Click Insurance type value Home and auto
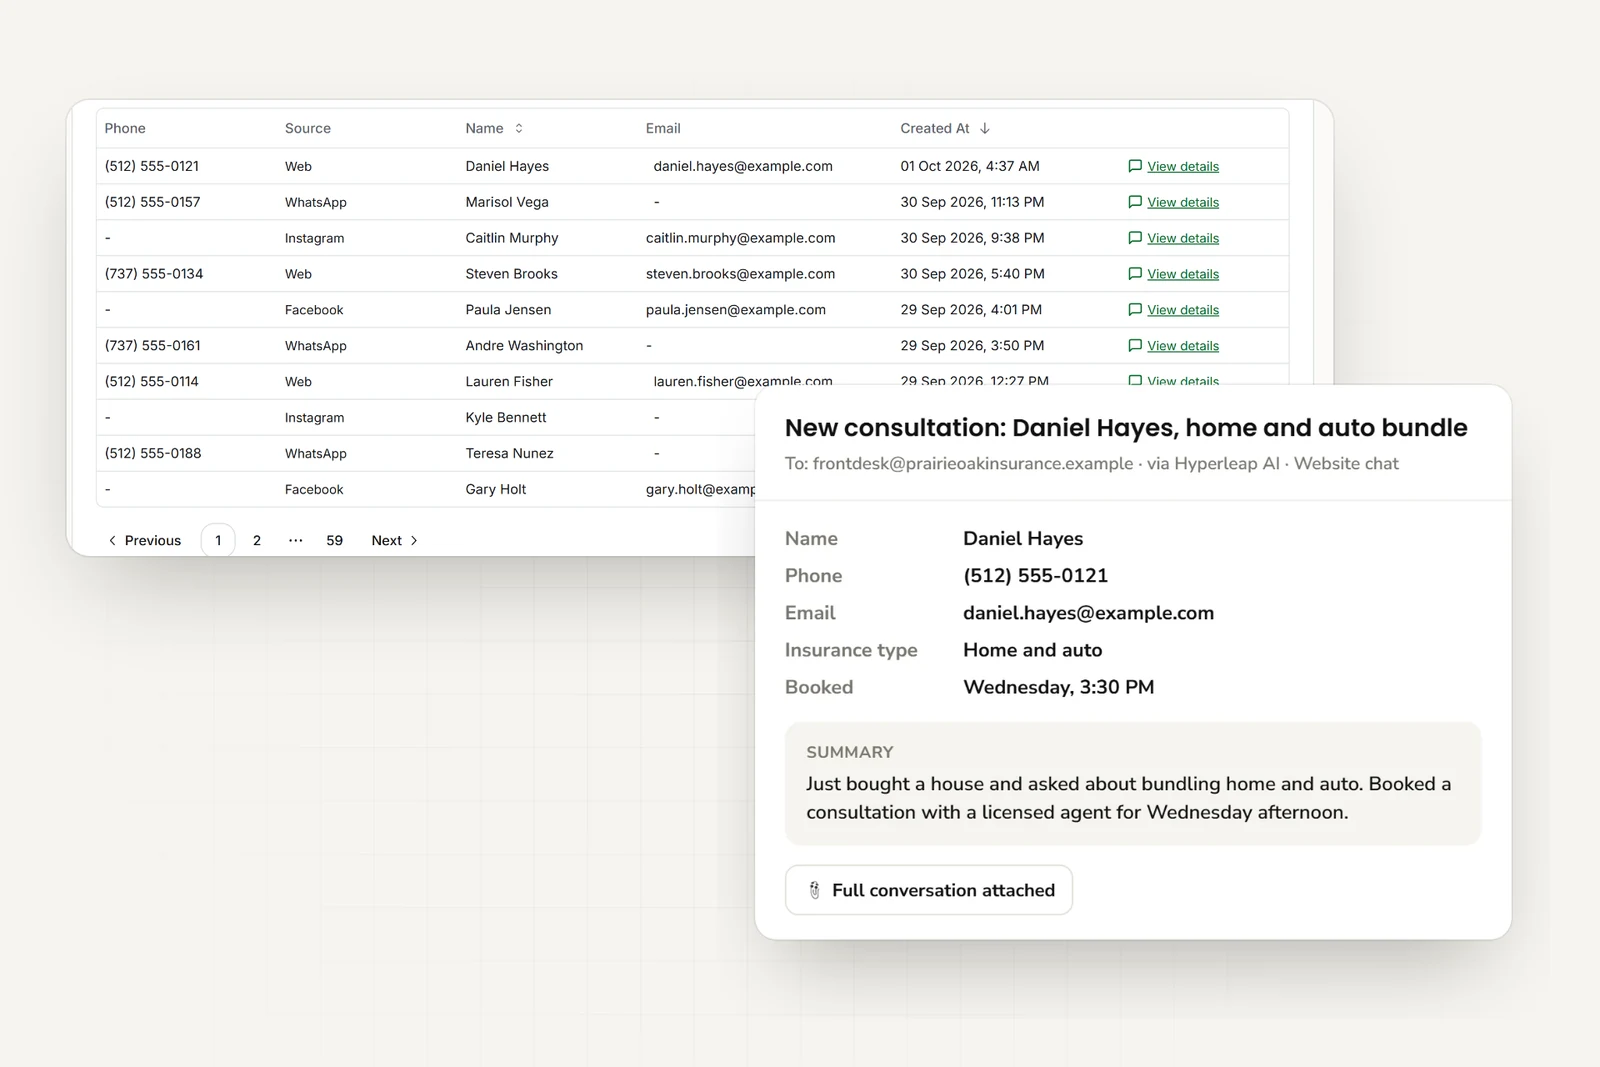The width and height of the screenshot is (1600, 1067). click(1032, 650)
